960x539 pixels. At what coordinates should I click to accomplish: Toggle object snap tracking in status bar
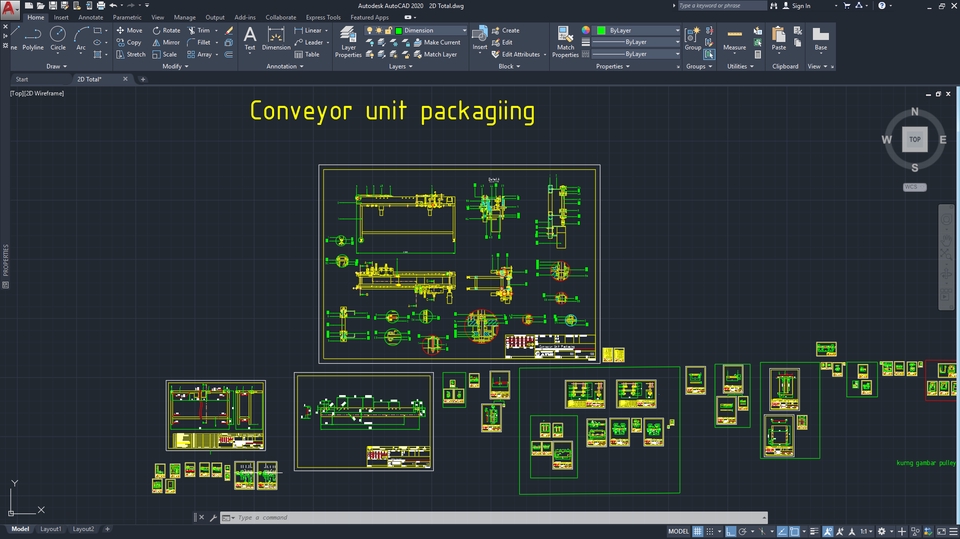(x=782, y=531)
